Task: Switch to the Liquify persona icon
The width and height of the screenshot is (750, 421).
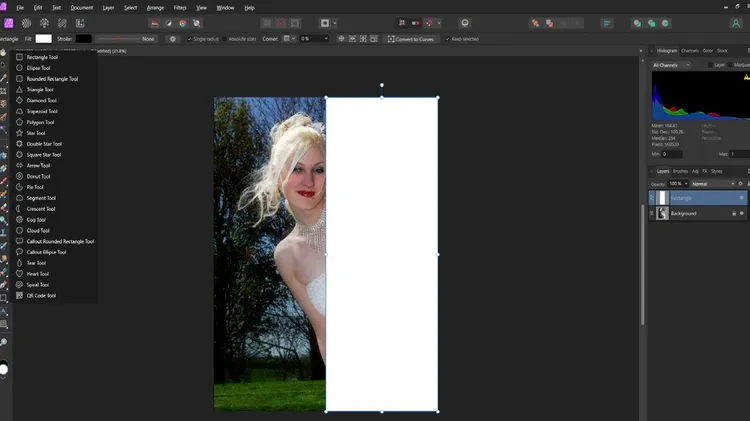Action: coord(26,23)
